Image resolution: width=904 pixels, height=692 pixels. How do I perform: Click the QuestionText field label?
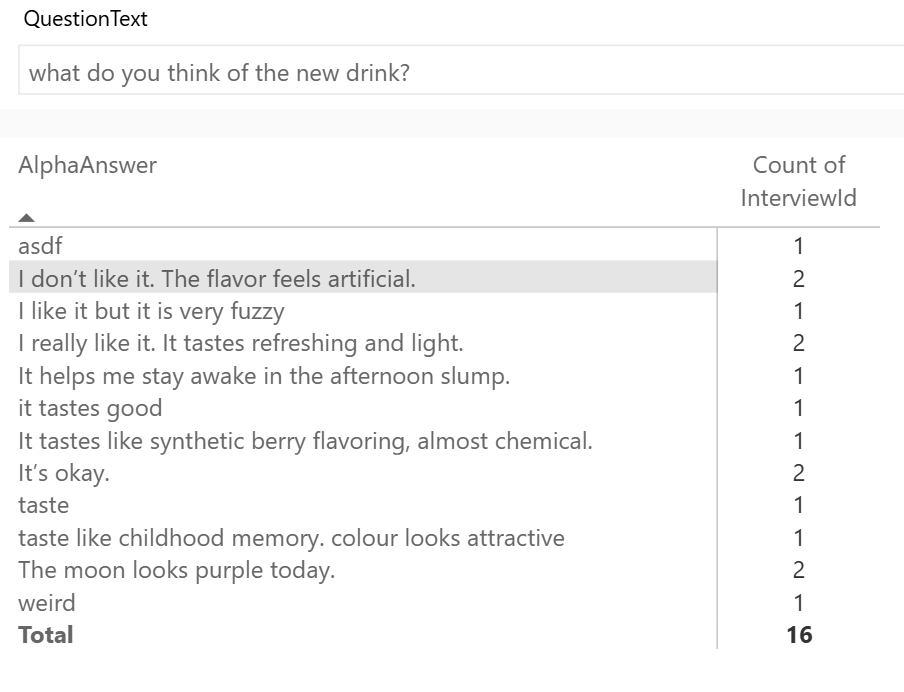pyautogui.click(x=85, y=19)
